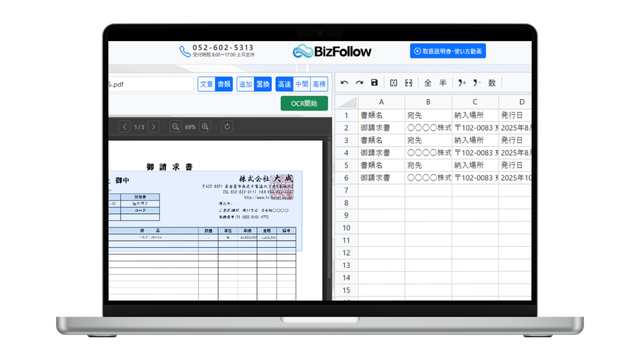Click cell C4 containing 〒102-0083
The height and width of the screenshot is (360, 640).
(x=475, y=153)
